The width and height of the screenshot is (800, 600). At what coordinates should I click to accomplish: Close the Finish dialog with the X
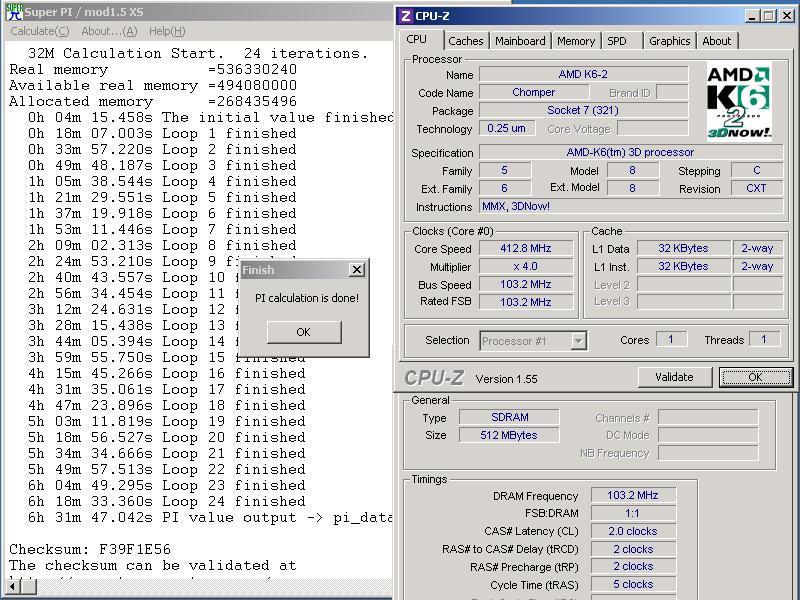pyautogui.click(x=357, y=270)
